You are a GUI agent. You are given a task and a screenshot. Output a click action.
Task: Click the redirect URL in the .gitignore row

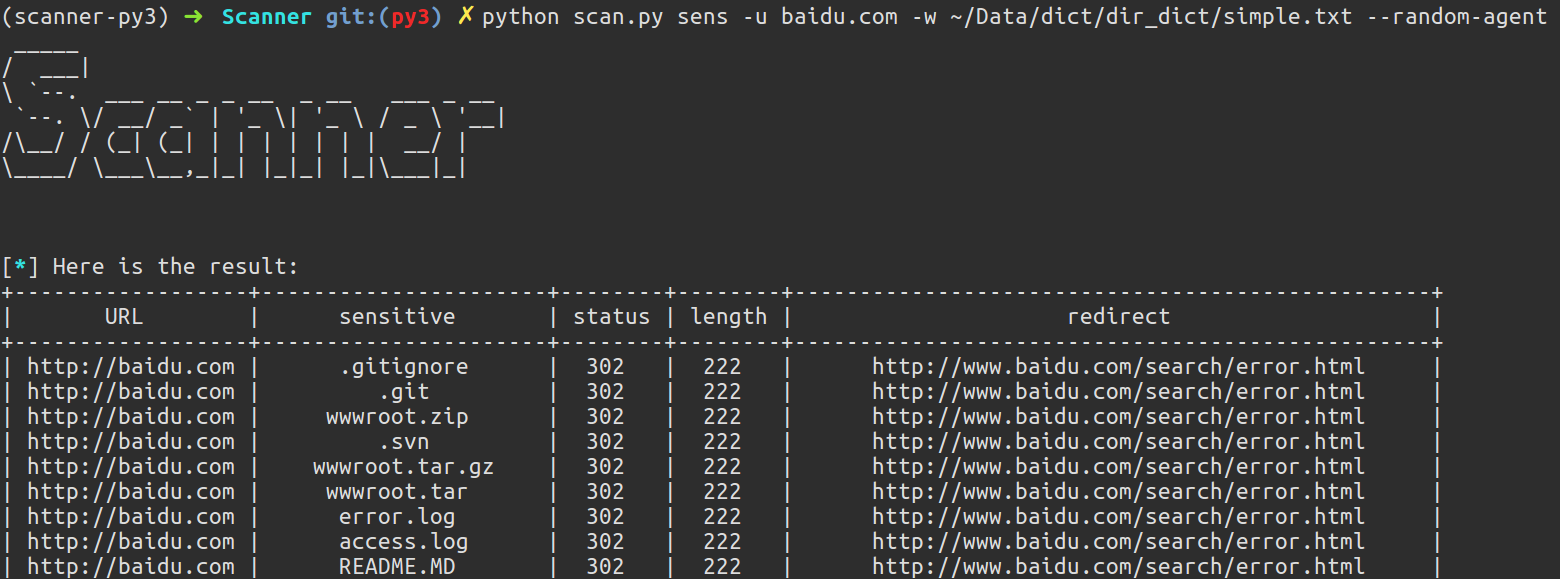pos(1118,367)
